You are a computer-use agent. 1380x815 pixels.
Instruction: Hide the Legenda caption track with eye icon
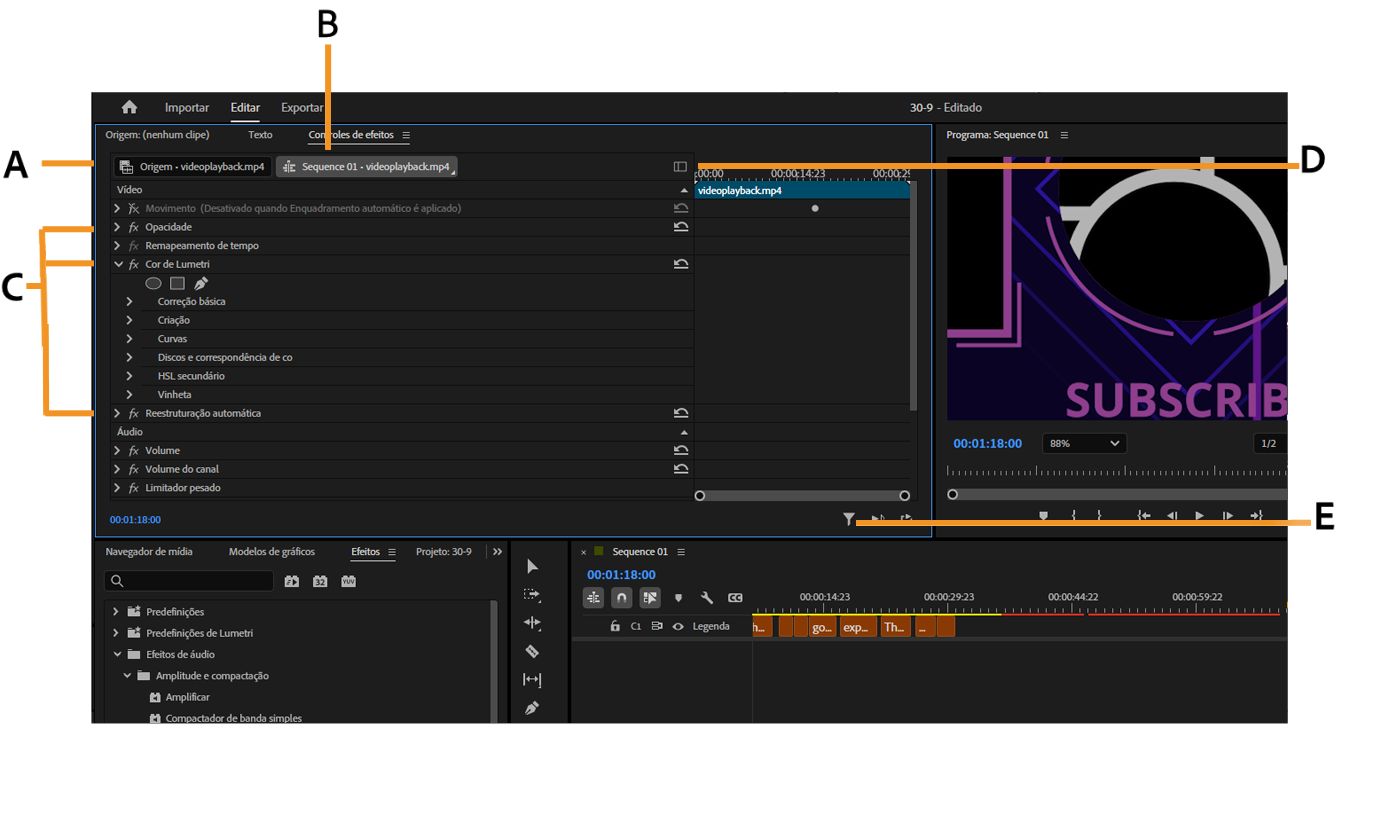pyautogui.click(x=678, y=626)
